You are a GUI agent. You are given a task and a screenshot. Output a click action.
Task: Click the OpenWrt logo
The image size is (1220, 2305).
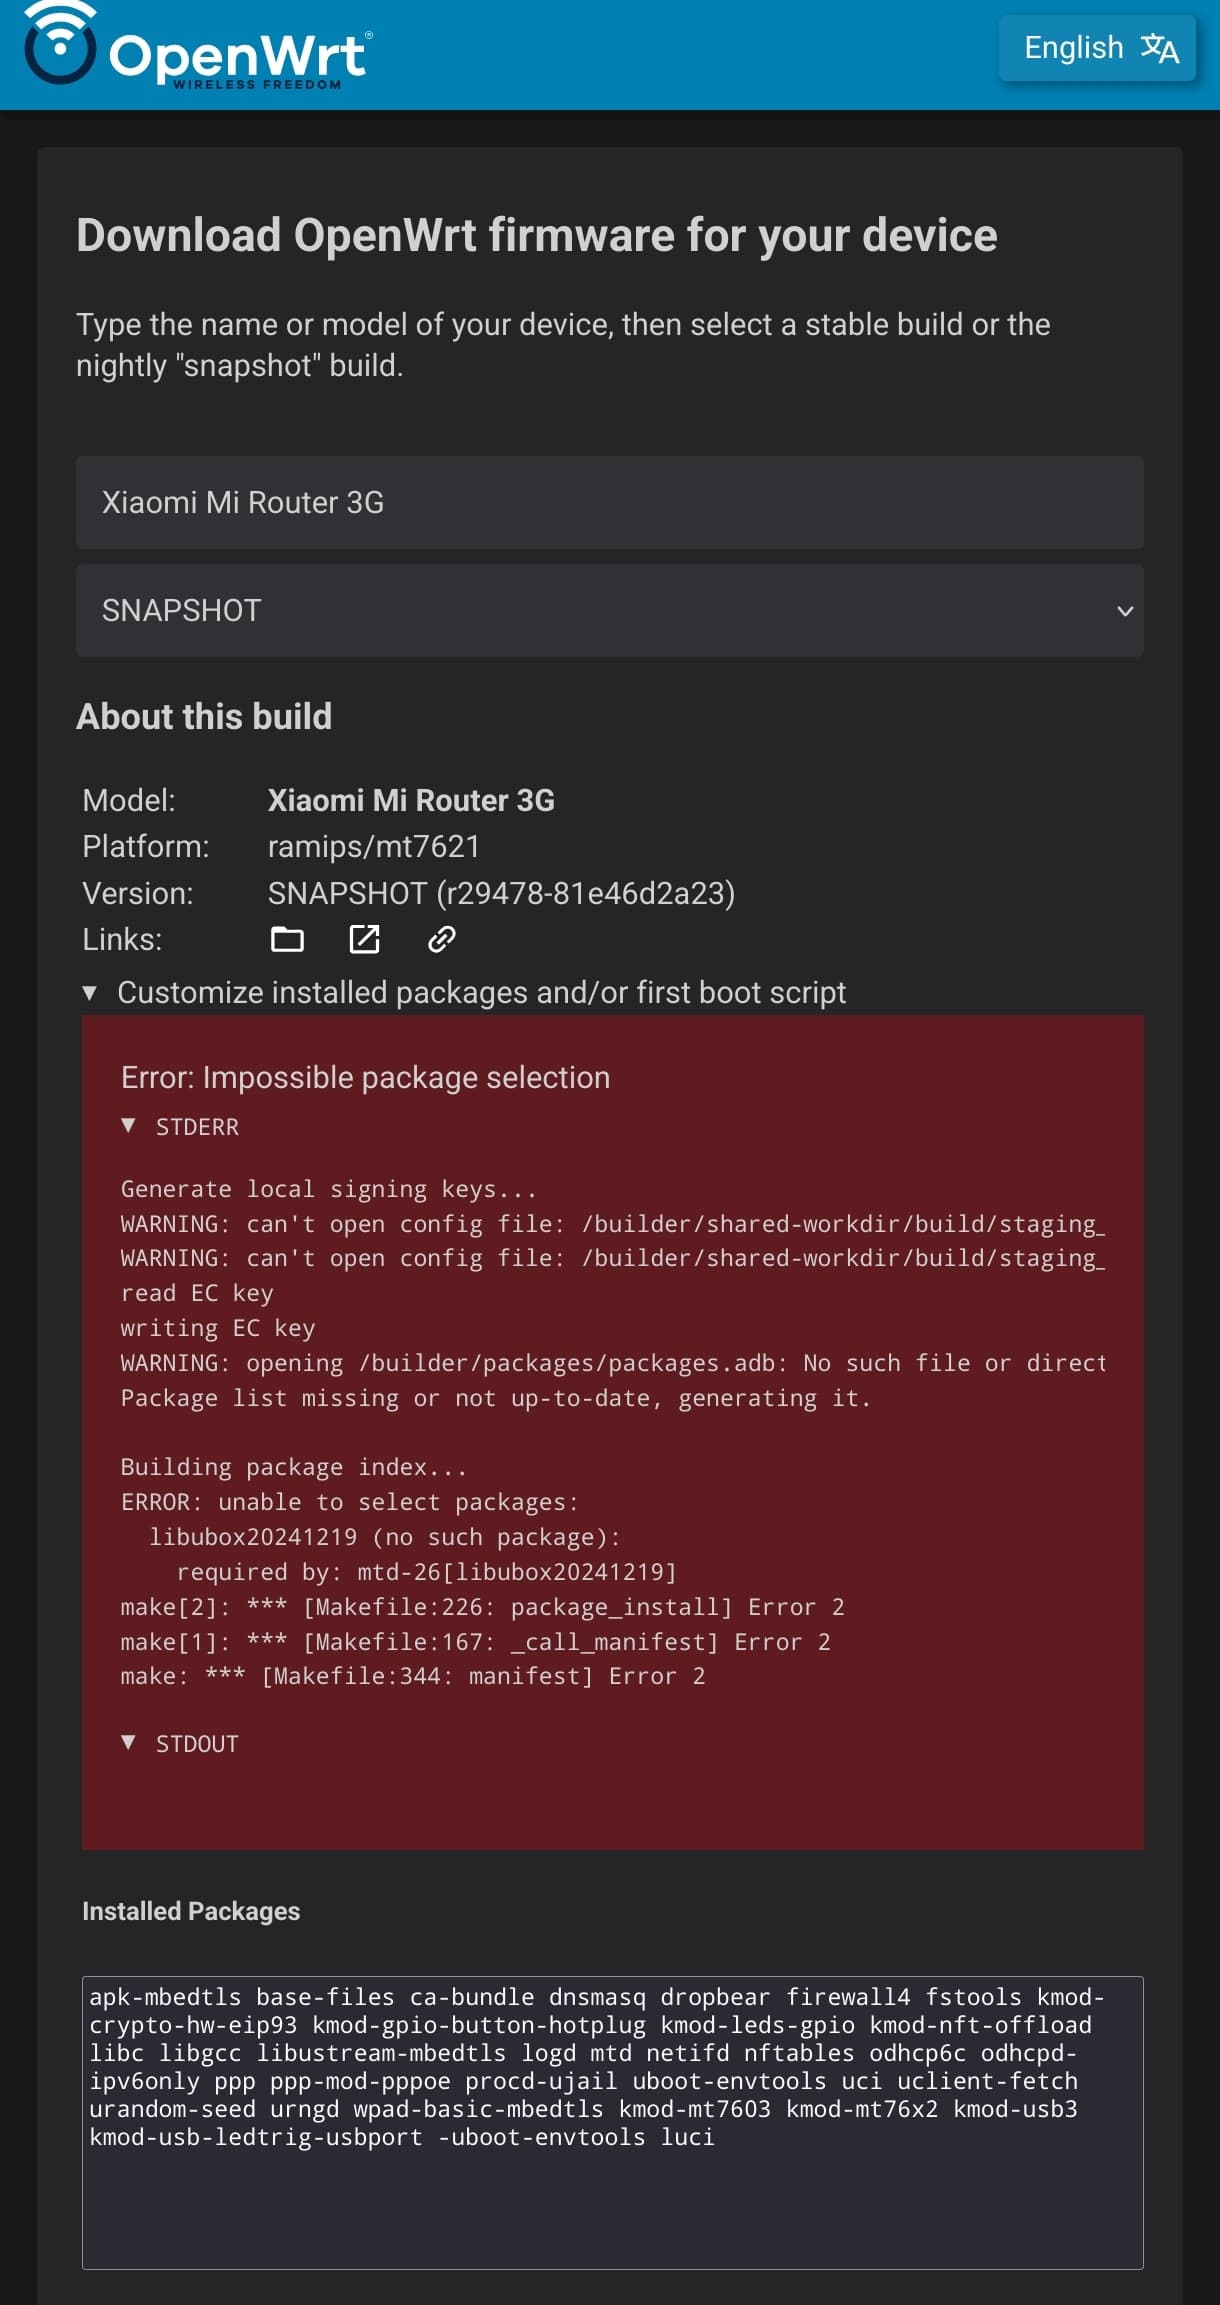click(x=198, y=50)
